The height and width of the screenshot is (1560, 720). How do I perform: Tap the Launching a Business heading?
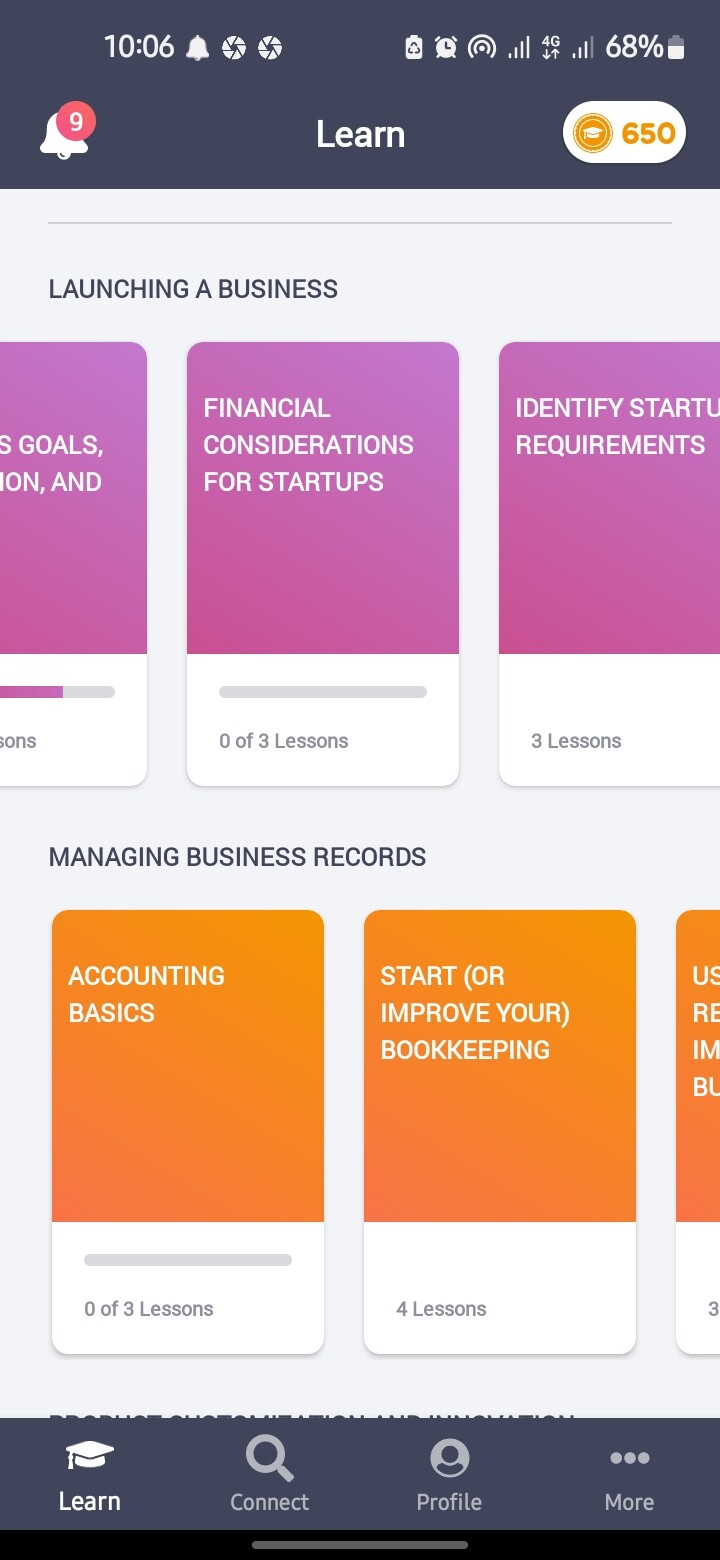point(193,289)
